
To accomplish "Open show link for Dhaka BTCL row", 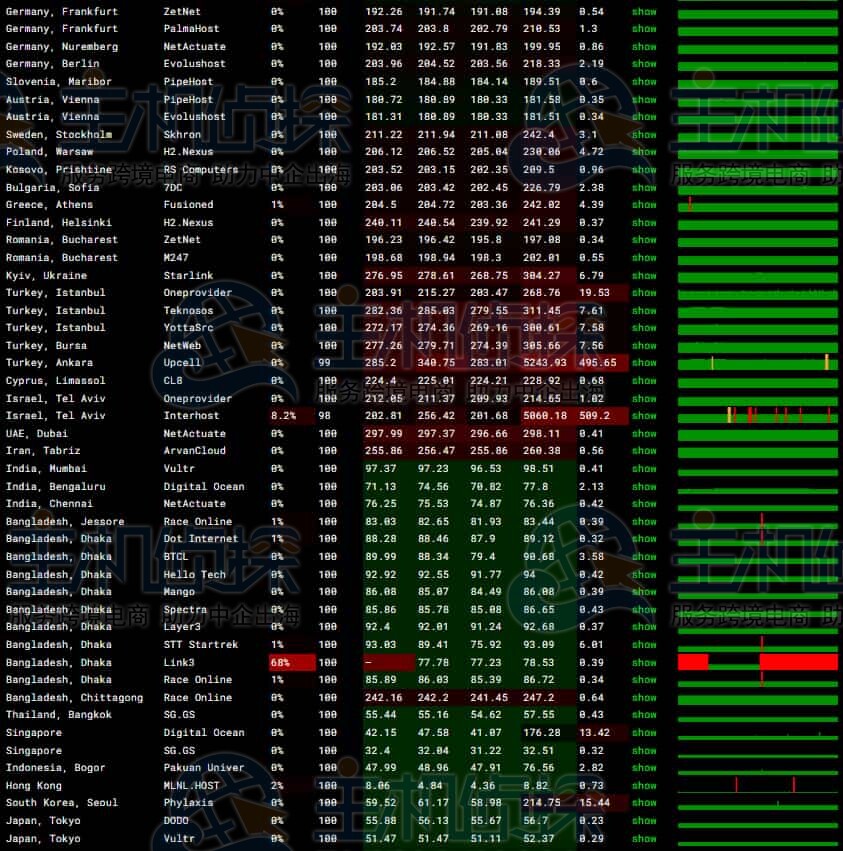I will tap(644, 557).
